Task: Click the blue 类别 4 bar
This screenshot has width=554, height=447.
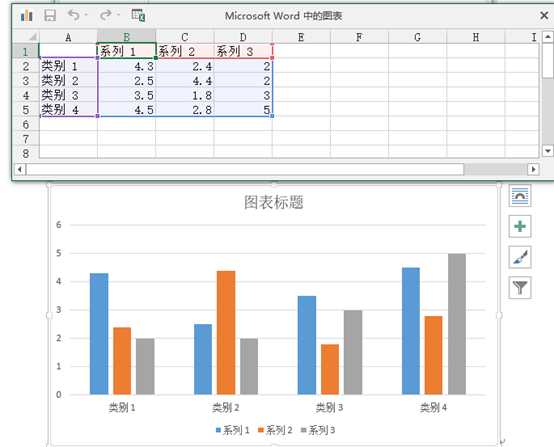Action: [x=411, y=331]
